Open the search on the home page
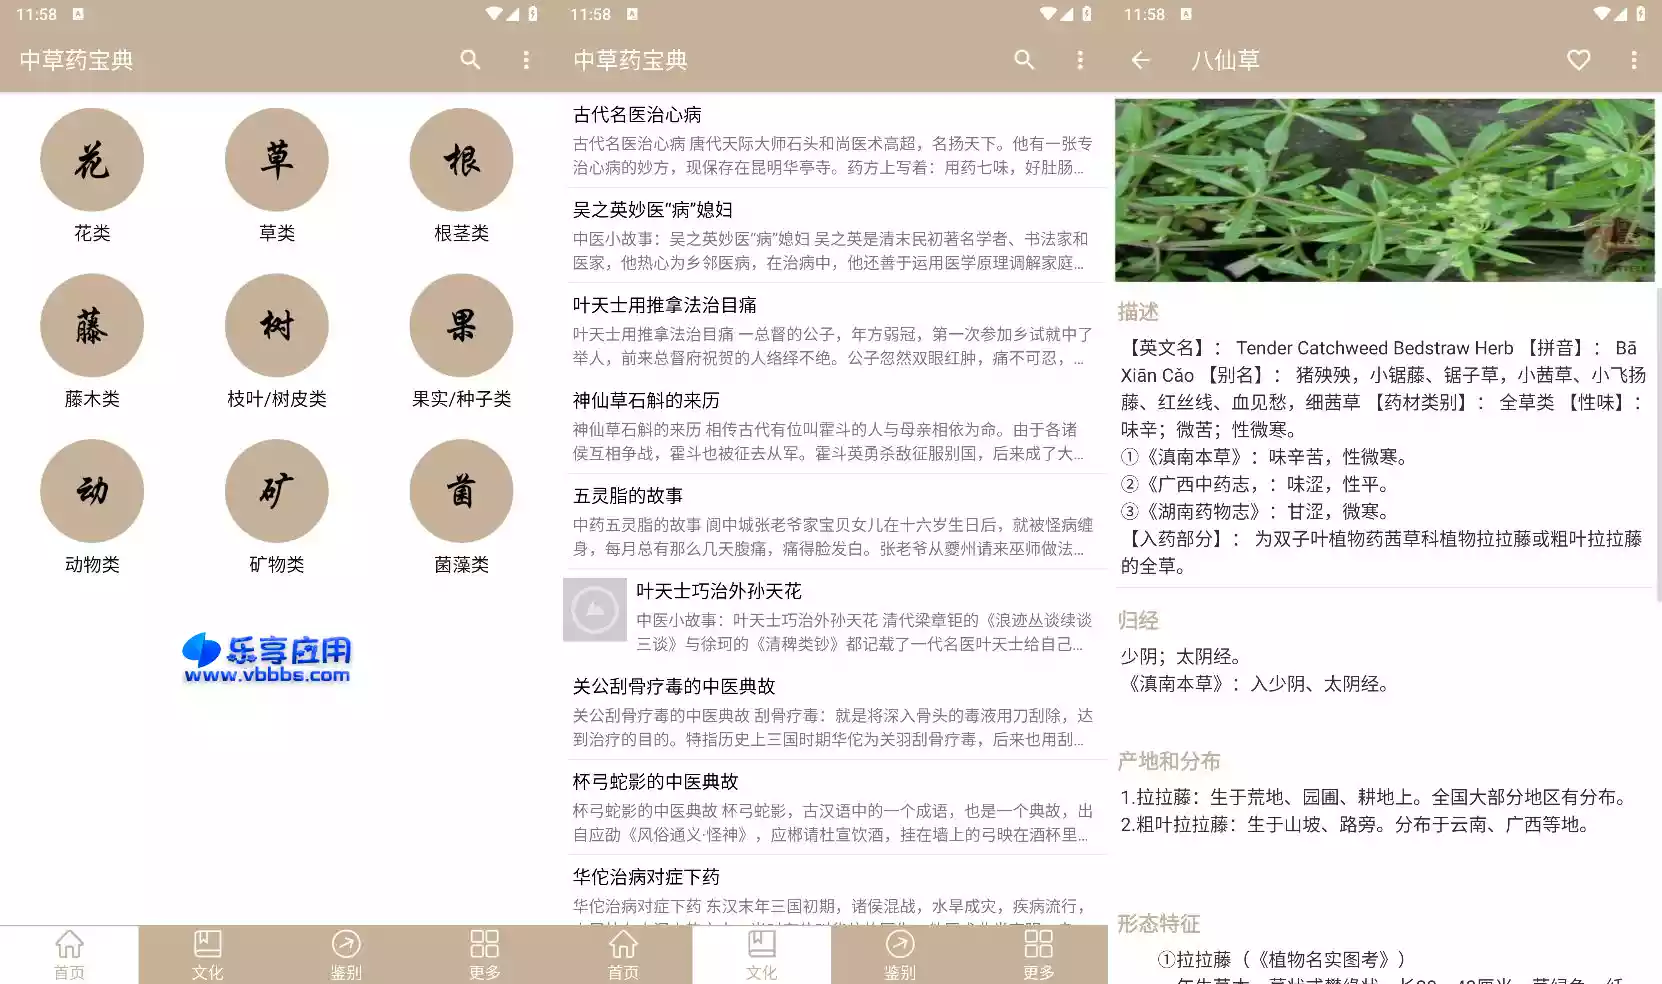1662x984 pixels. 470,60
